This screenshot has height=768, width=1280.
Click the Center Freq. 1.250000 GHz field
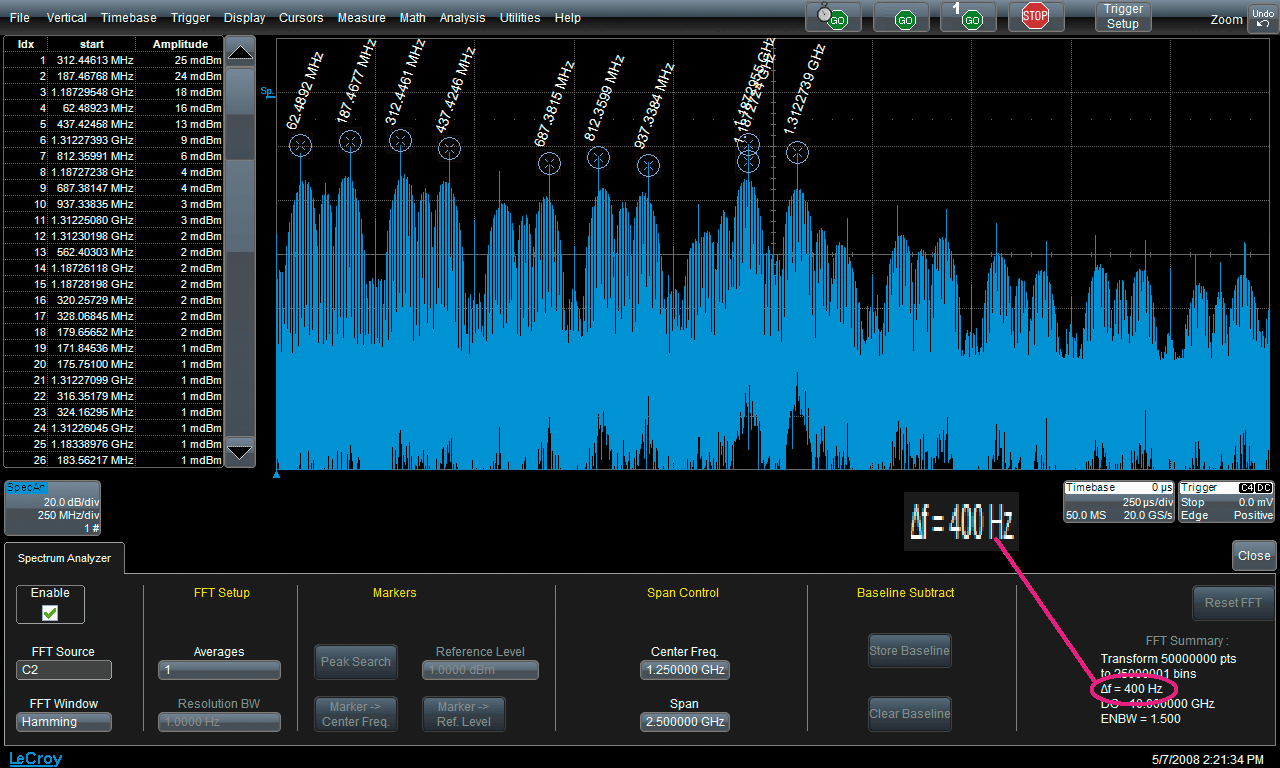point(684,670)
